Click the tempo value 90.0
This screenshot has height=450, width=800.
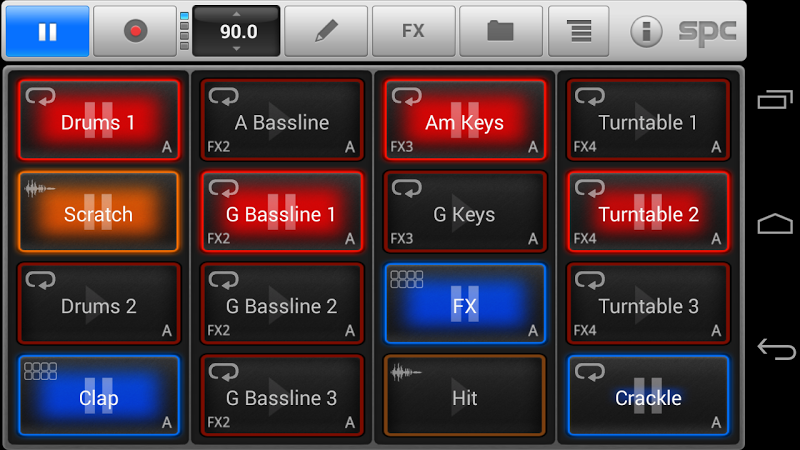tap(238, 32)
